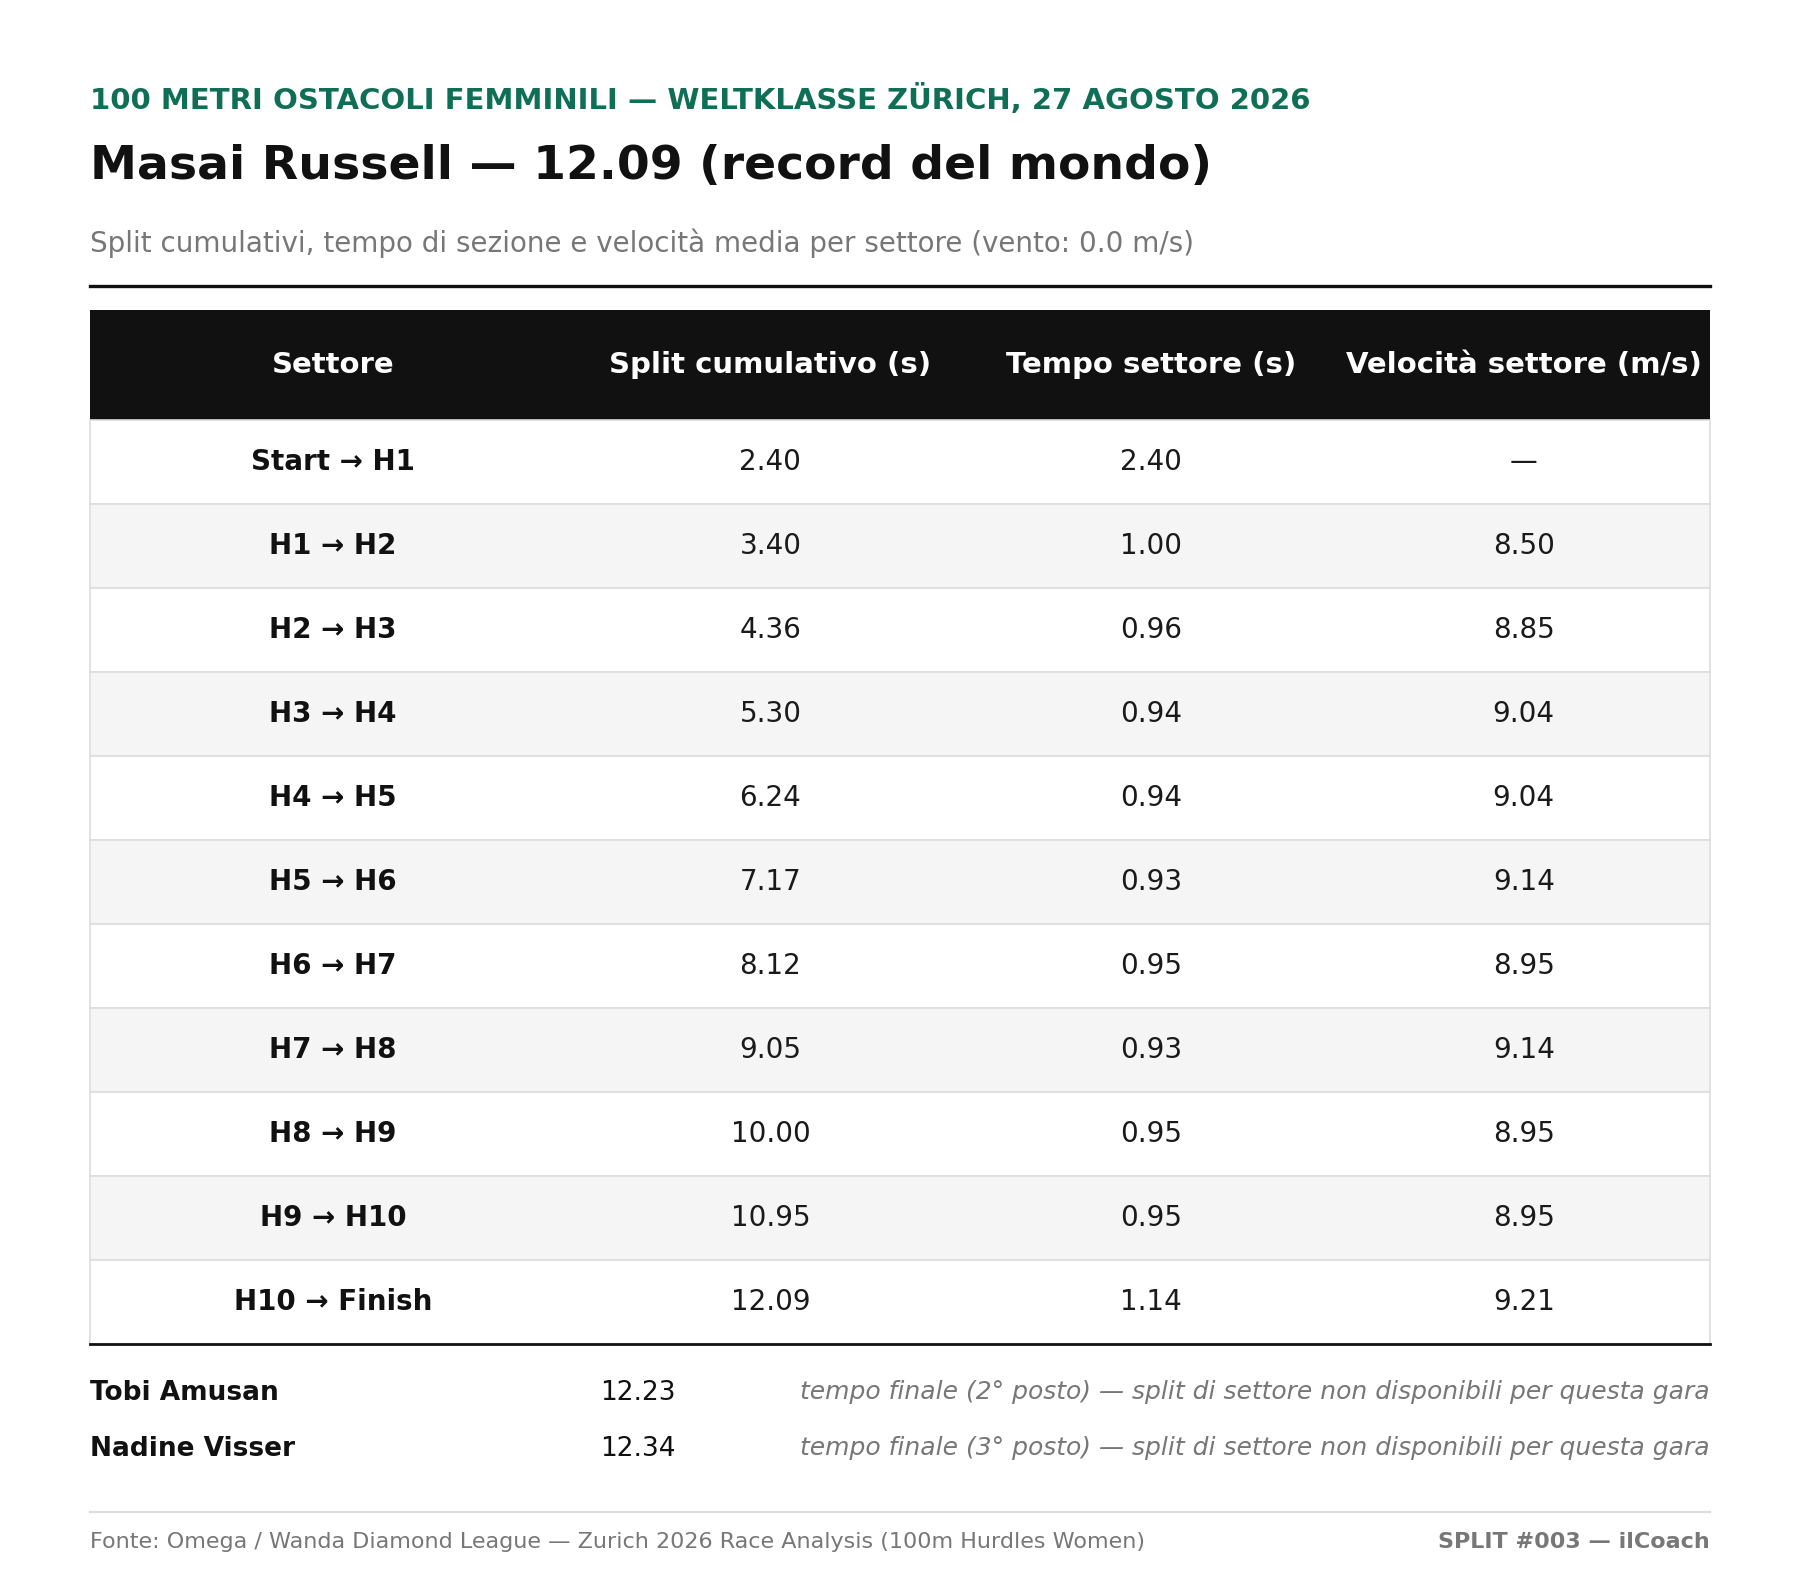Select the Split cumulativo (s) header

click(x=770, y=364)
